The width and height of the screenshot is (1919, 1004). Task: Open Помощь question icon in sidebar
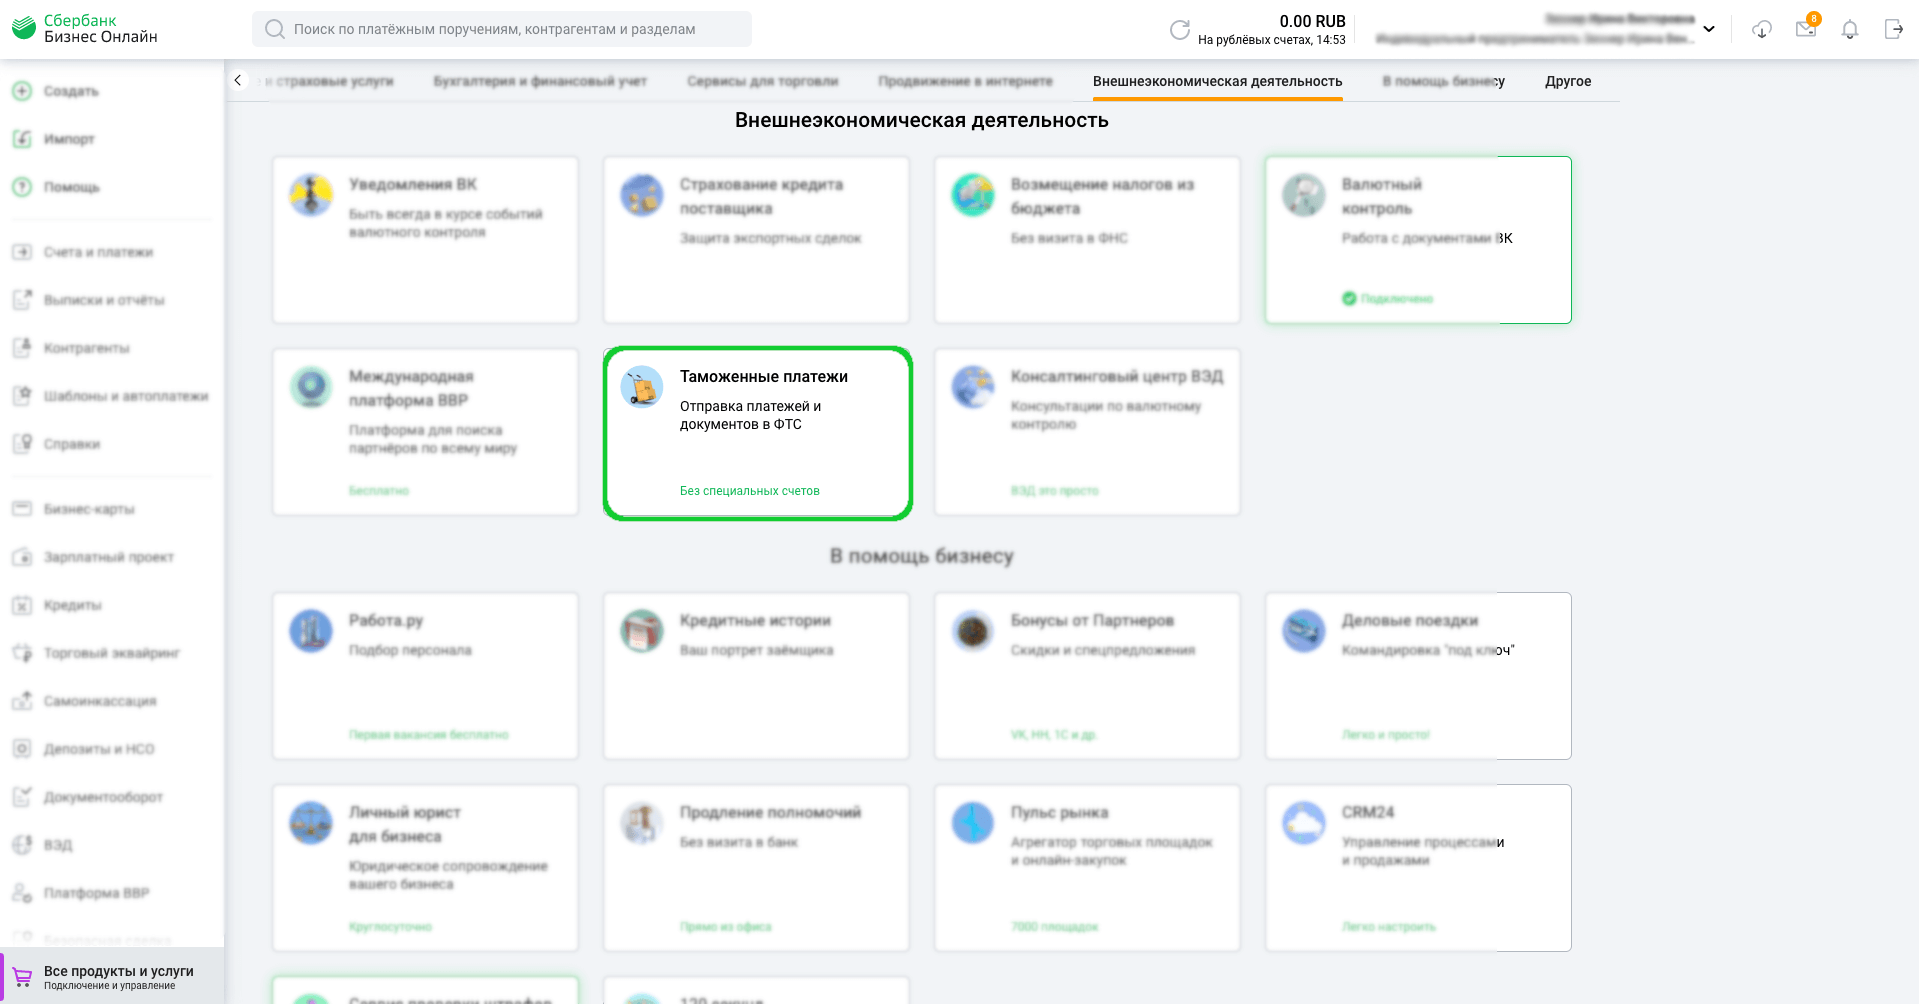coord(22,187)
